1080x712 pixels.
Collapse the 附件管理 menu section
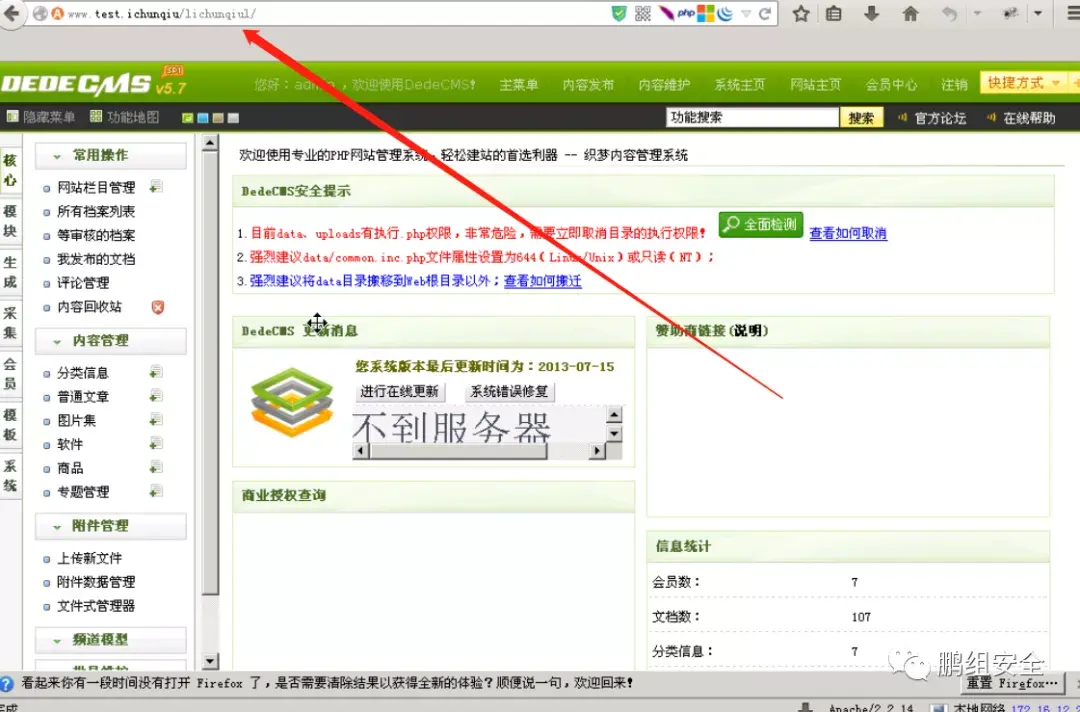point(111,526)
